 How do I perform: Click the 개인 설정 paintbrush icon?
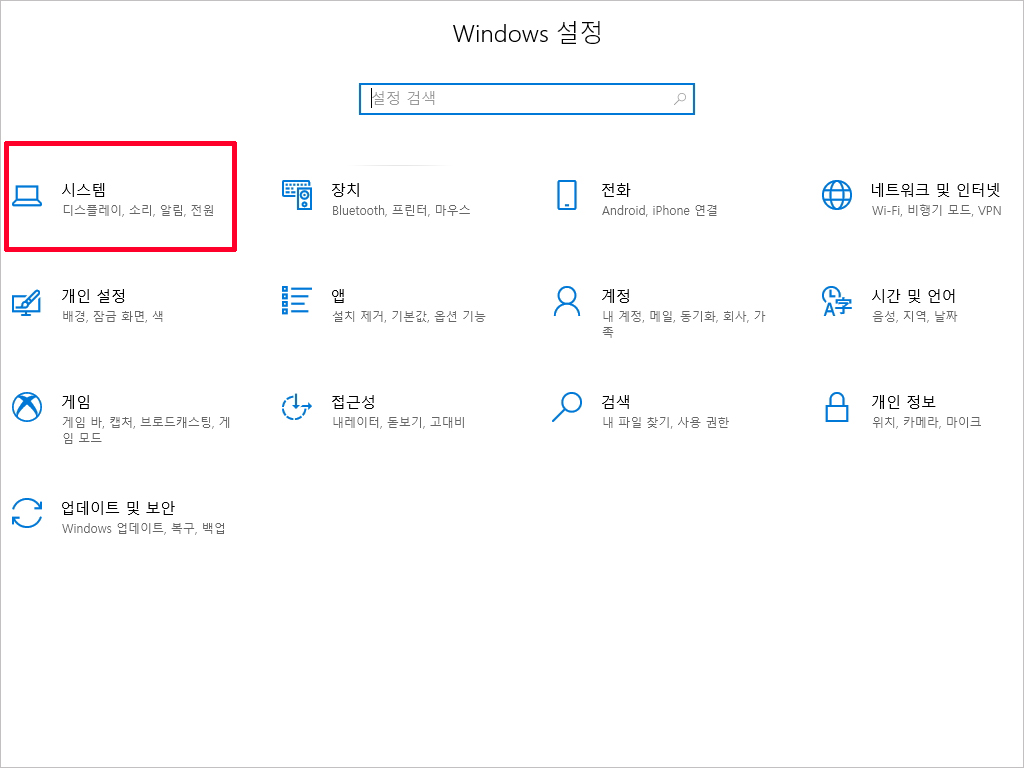[x=27, y=302]
